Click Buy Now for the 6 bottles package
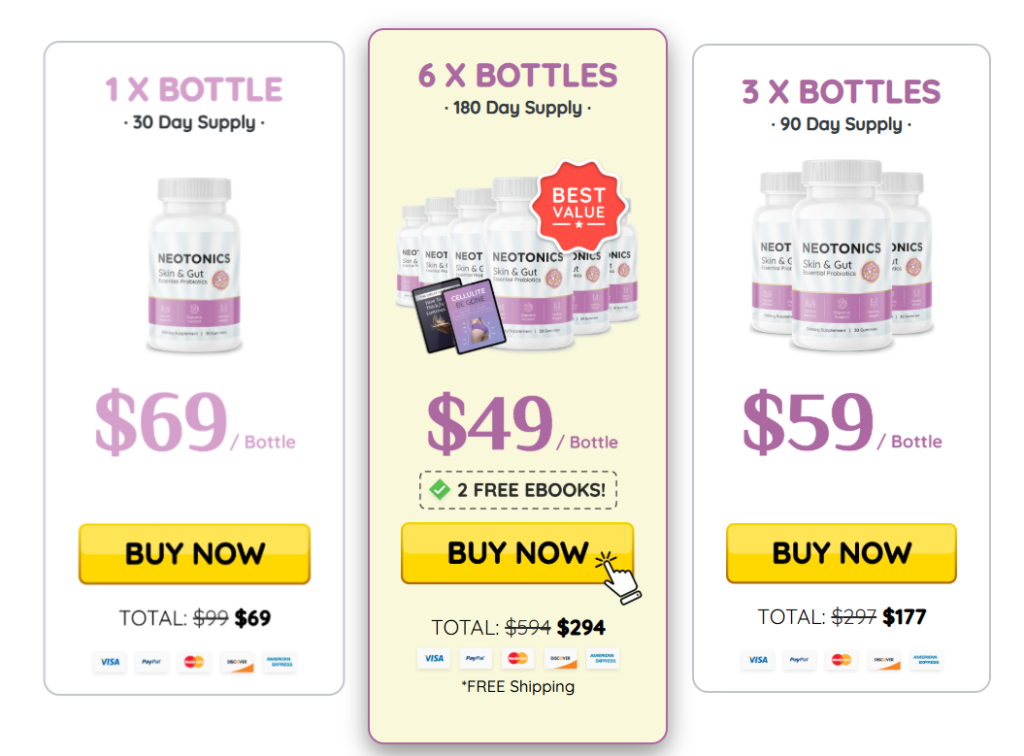Image resolution: width=1024 pixels, height=756 pixels. [x=517, y=553]
